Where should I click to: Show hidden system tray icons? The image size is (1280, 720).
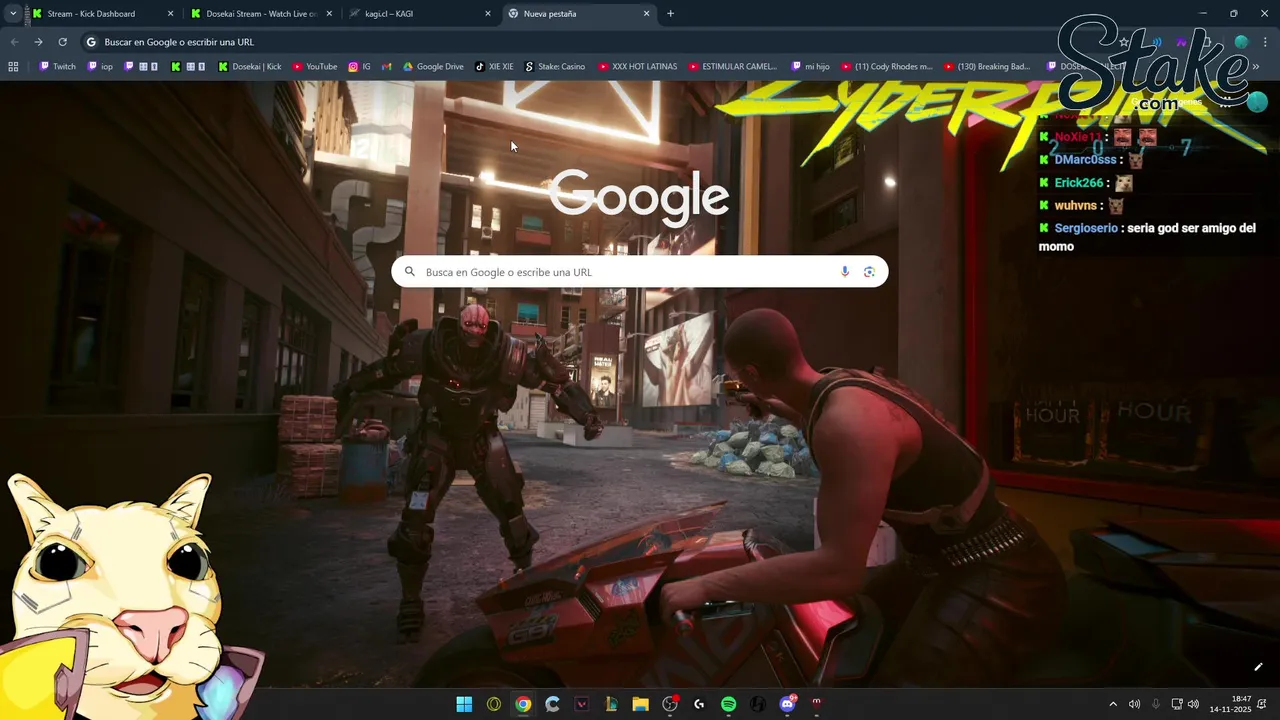coord(1113,704)
